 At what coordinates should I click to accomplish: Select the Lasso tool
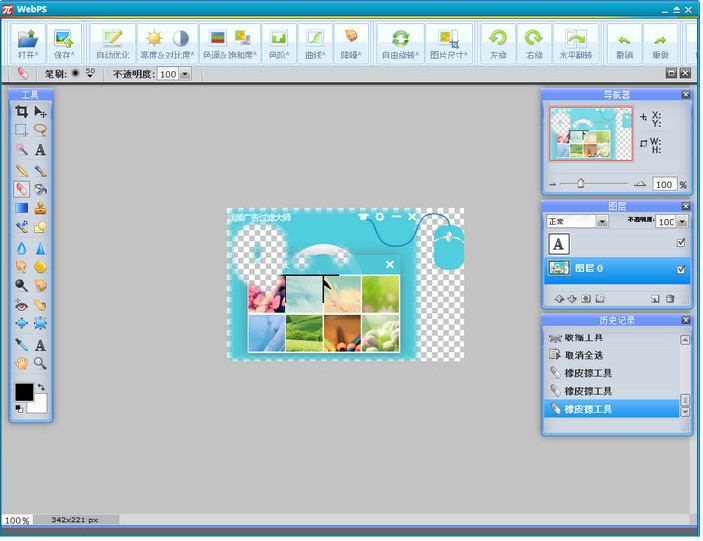coord(40,130)
